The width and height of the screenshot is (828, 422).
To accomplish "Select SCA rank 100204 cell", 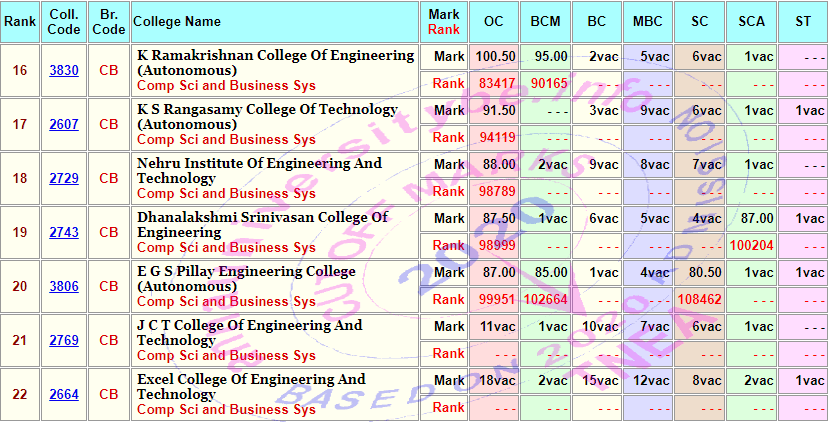I will (x=751, y=245).
